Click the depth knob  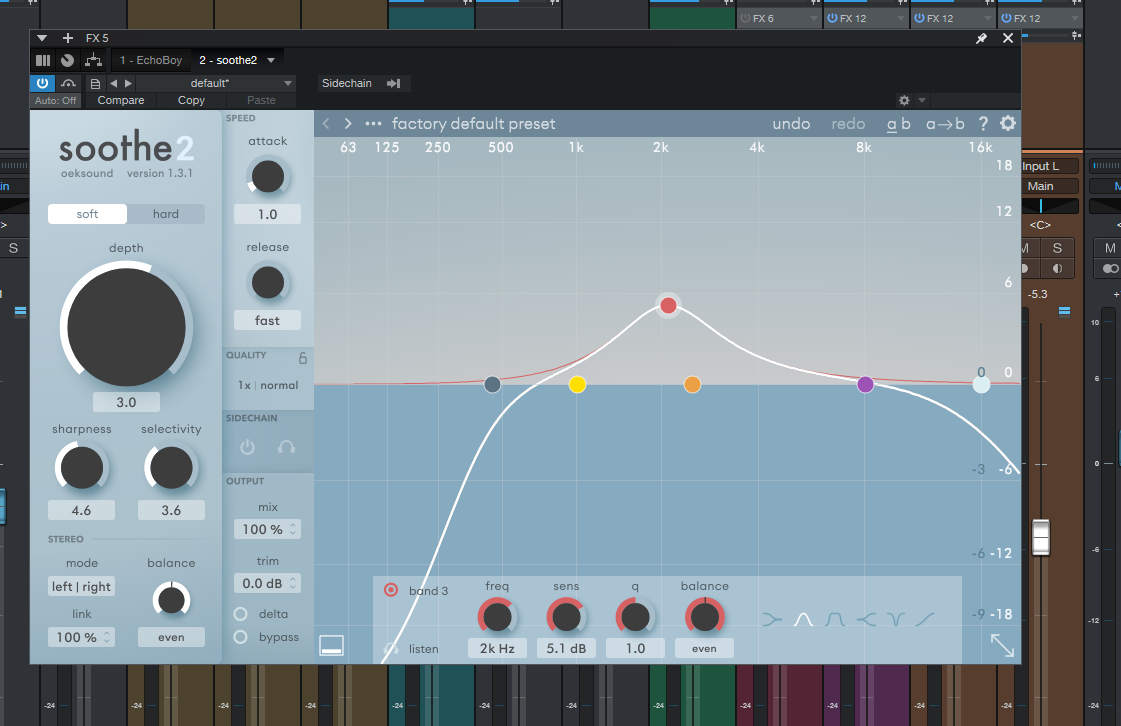[126, 327]
